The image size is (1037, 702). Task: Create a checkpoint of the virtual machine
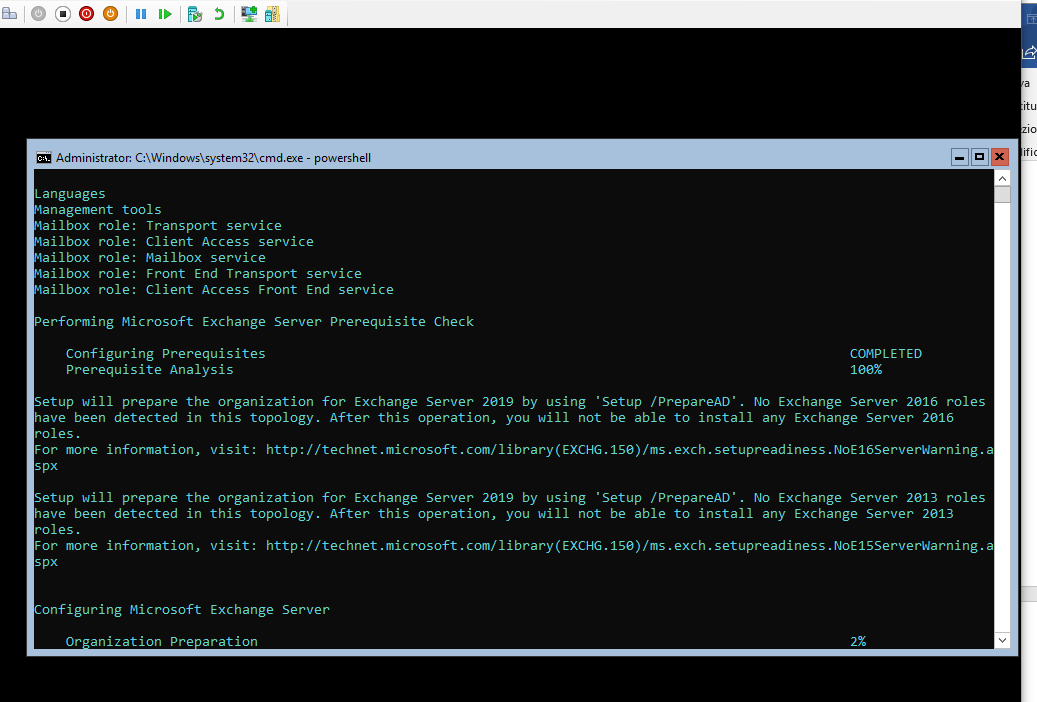194,13
